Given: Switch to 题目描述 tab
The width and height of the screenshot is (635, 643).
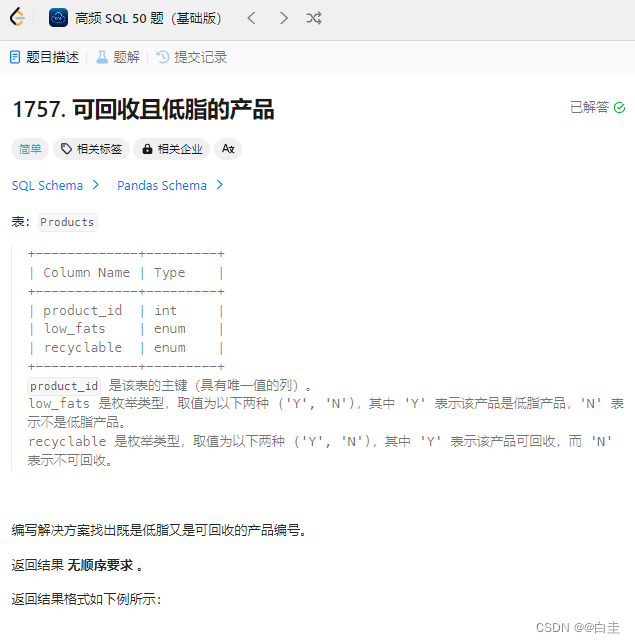Looking at the screenshot, I should click(44, 57).
